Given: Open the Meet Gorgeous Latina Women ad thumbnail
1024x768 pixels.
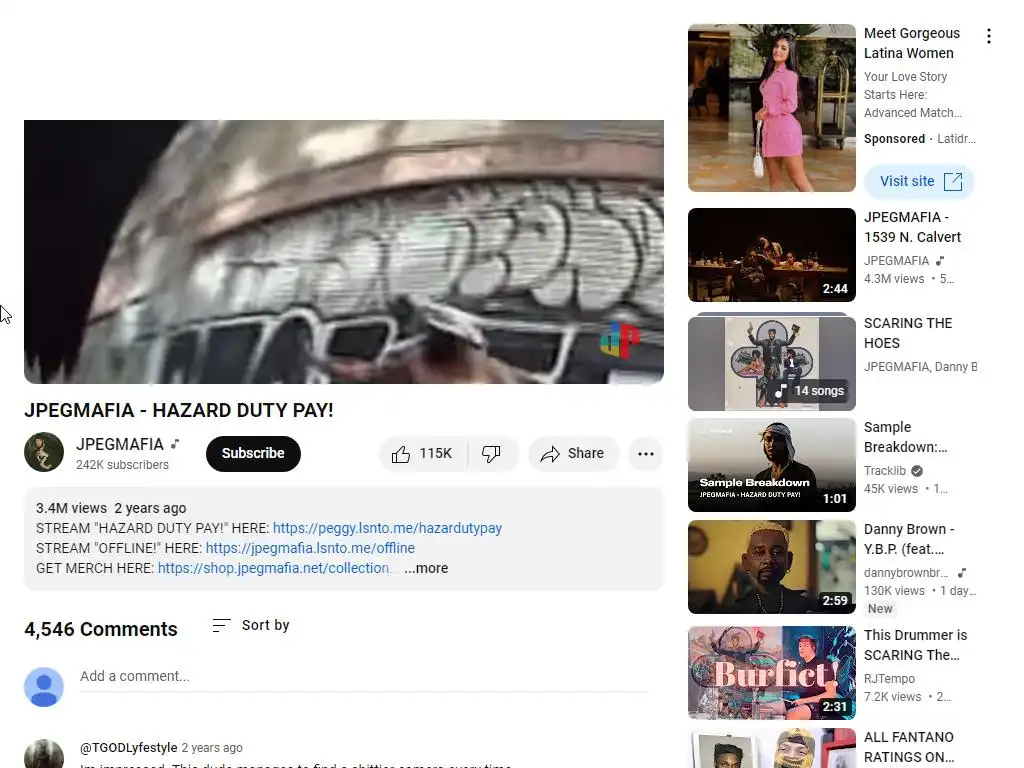Looking at the screenshot, I should pos(772,108).
